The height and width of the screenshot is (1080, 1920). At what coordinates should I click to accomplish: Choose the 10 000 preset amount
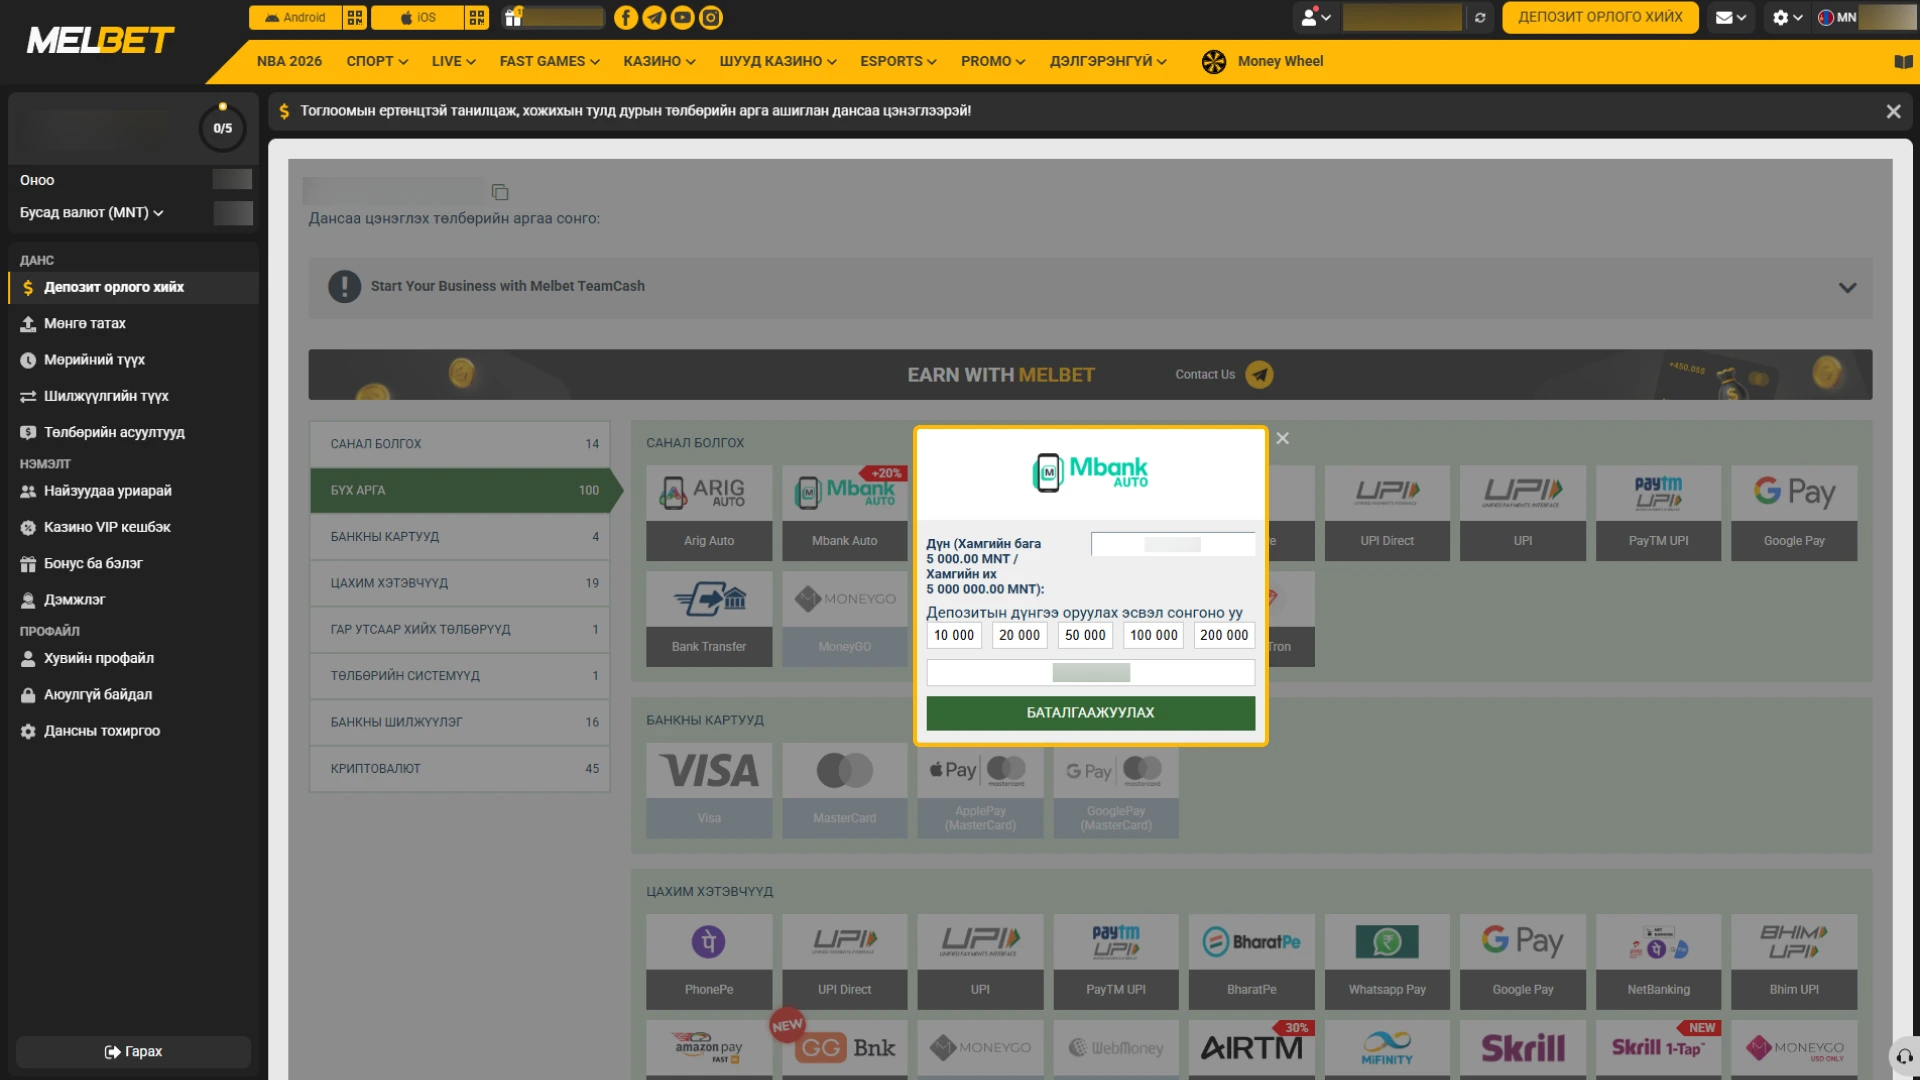[954, 635]
